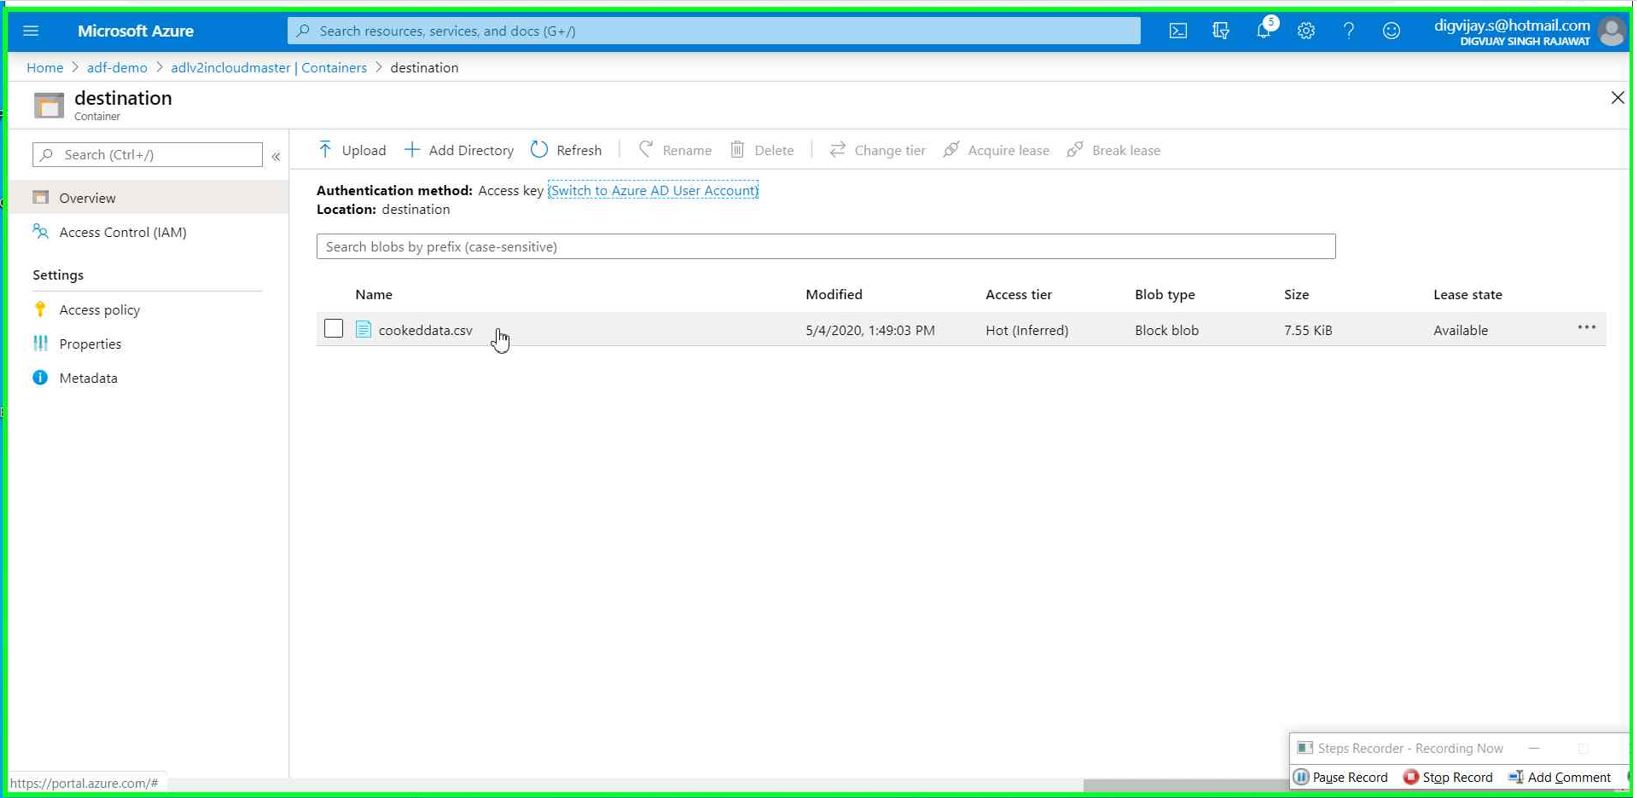Pause Record in Steps Recorder

click(1342, 777)
